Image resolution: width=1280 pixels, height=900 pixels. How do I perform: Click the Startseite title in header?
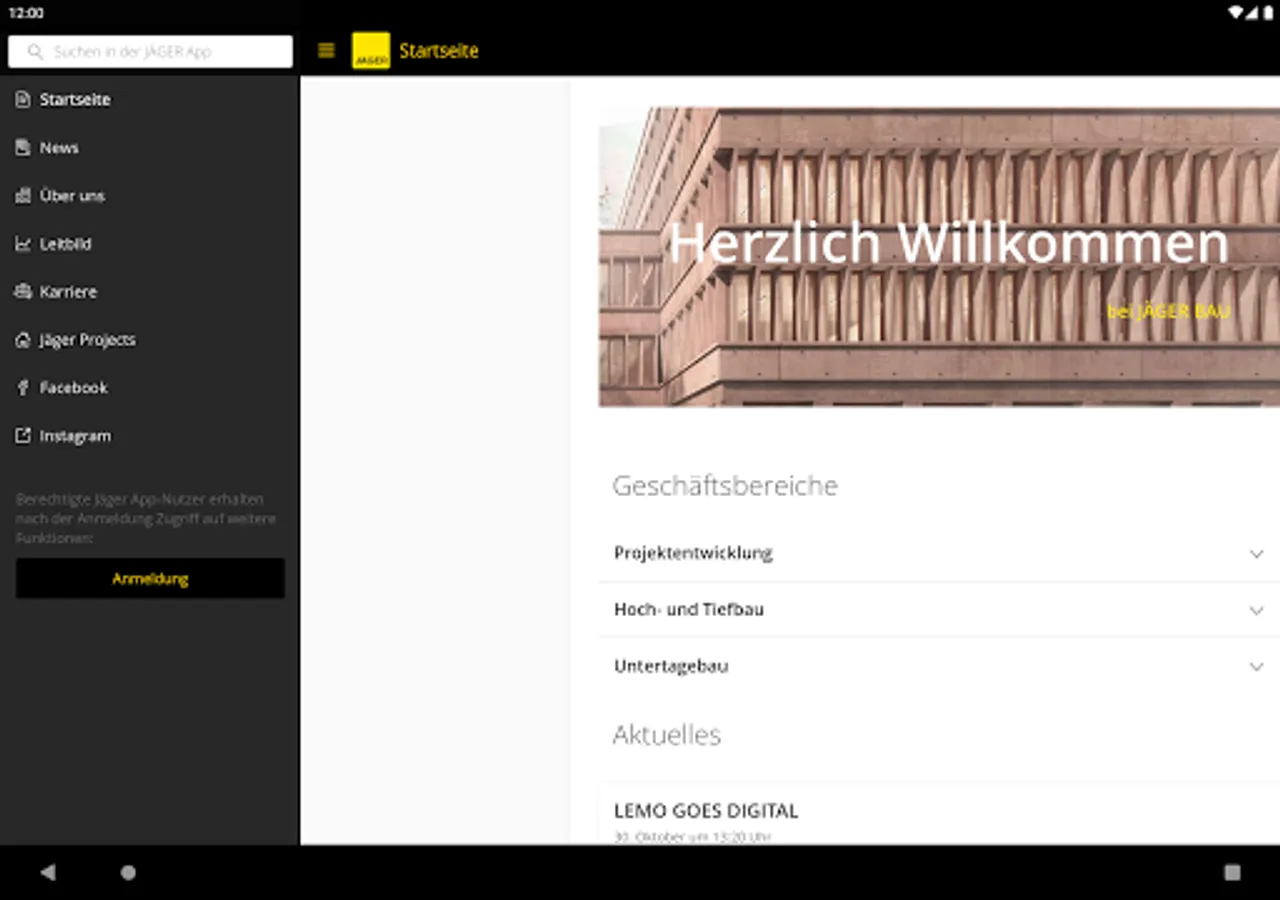click(x=439, y=51)
